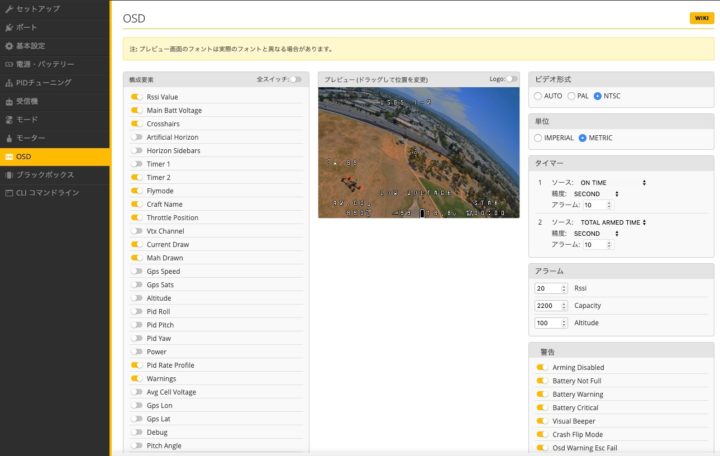720x456 pixels.
Task: Select IMPERIAL units
Action: [x=539, y=137]
